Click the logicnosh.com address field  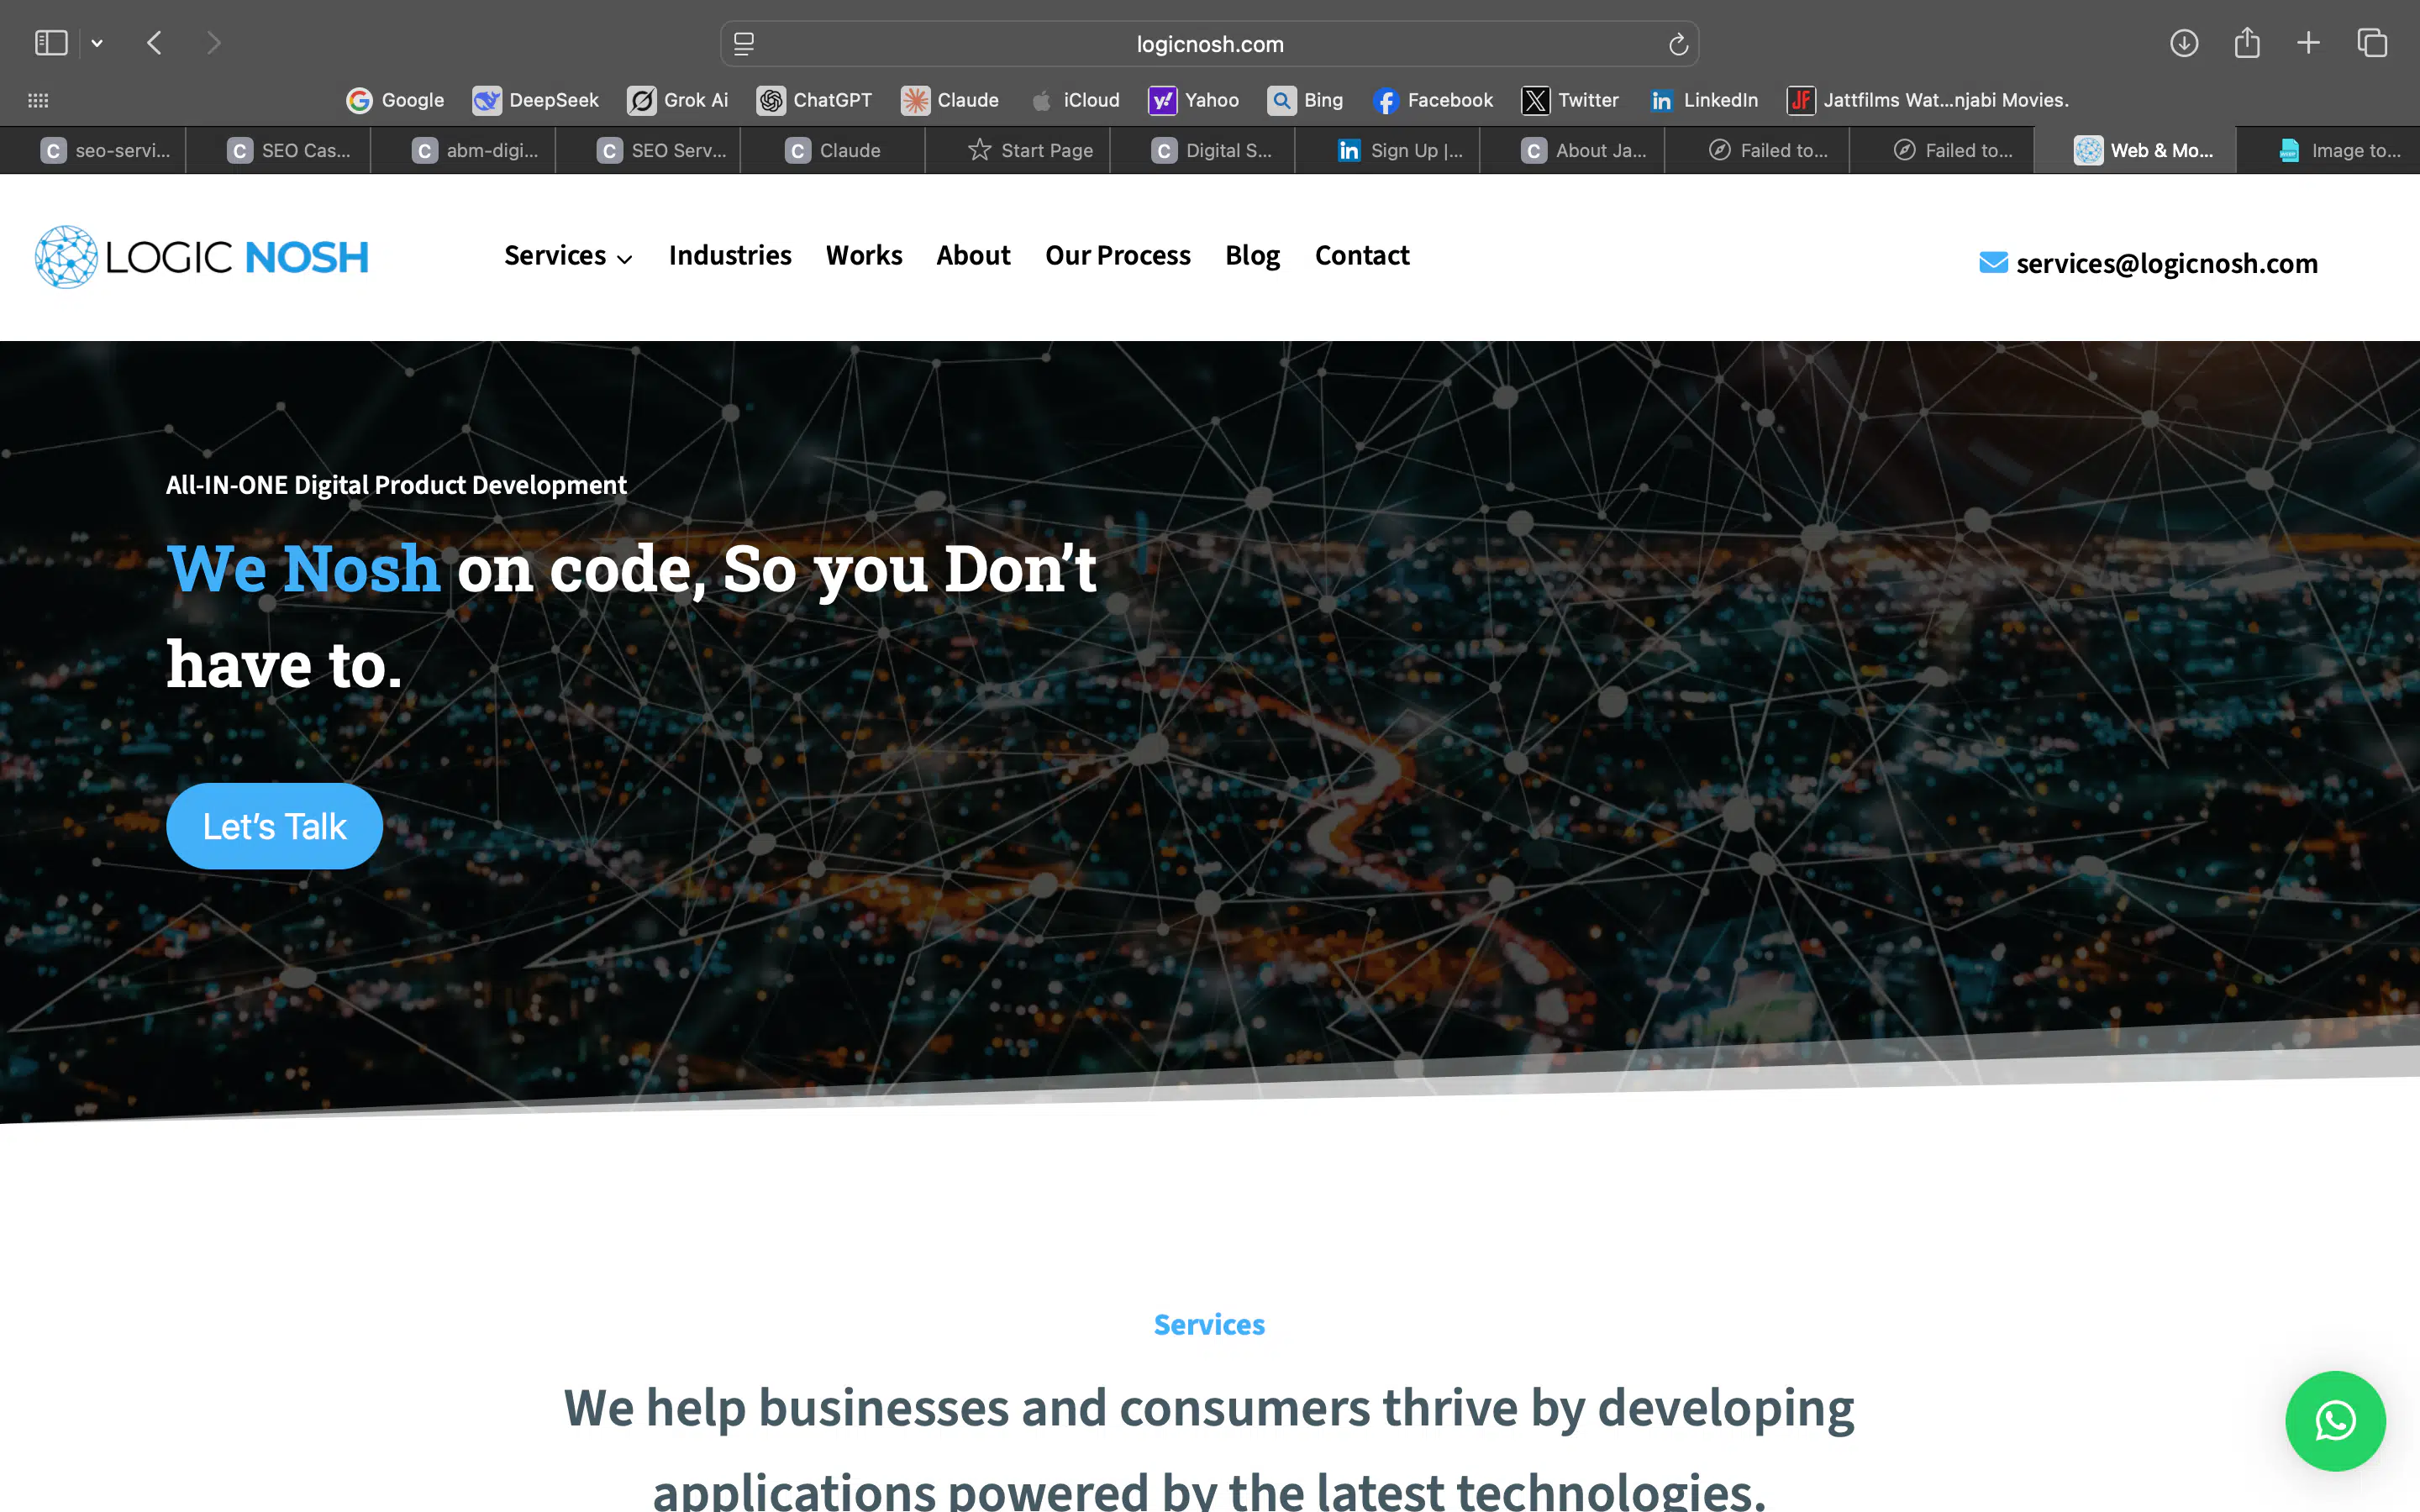click(1209, 44)
